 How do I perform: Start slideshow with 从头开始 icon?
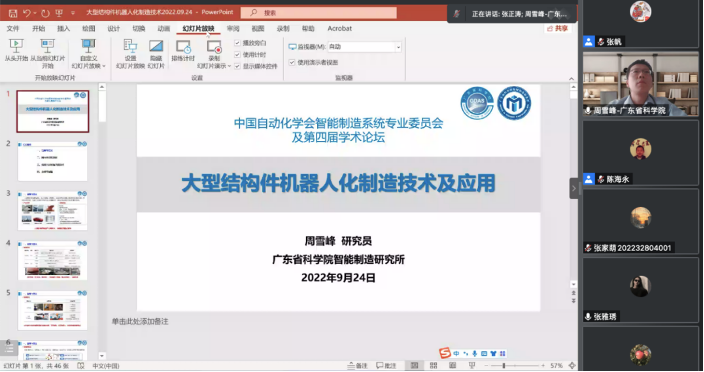[x=16, y=46]
